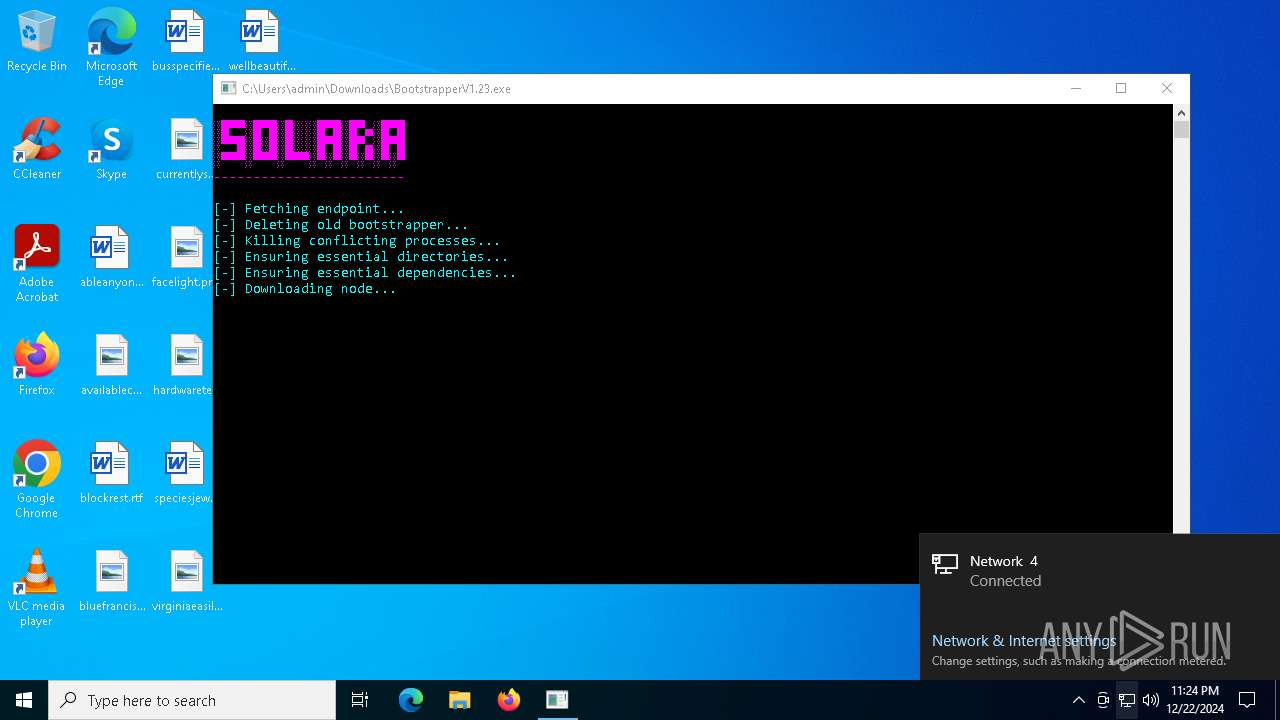
Task: Select the bluefrancis image file icon
Action: point(111,582)
